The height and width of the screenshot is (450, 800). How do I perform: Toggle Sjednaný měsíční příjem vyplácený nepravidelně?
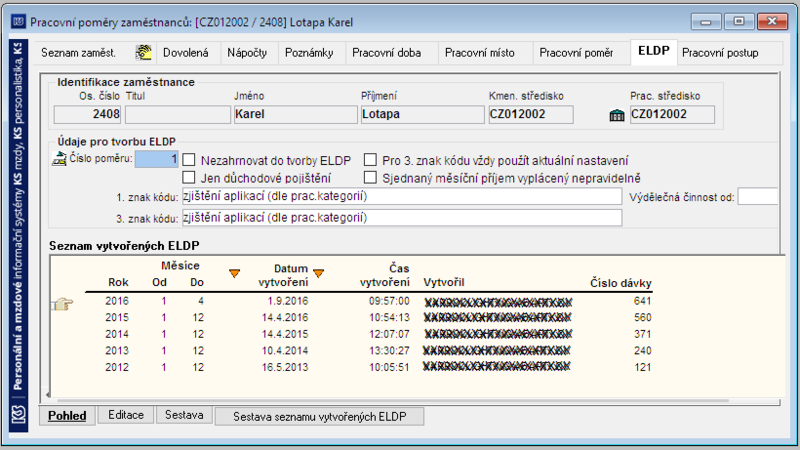coord(370,178)
